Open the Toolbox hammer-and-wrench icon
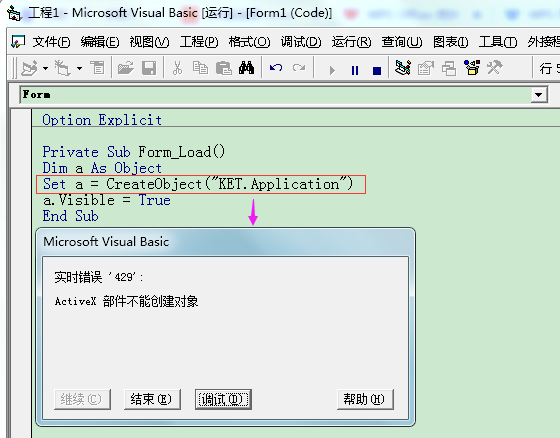This screenshot has height=438, width=560. tap(495, 68)
